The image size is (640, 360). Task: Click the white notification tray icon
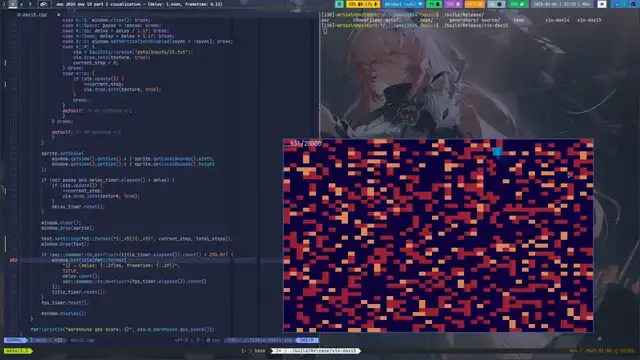click(x=602, y=4)
